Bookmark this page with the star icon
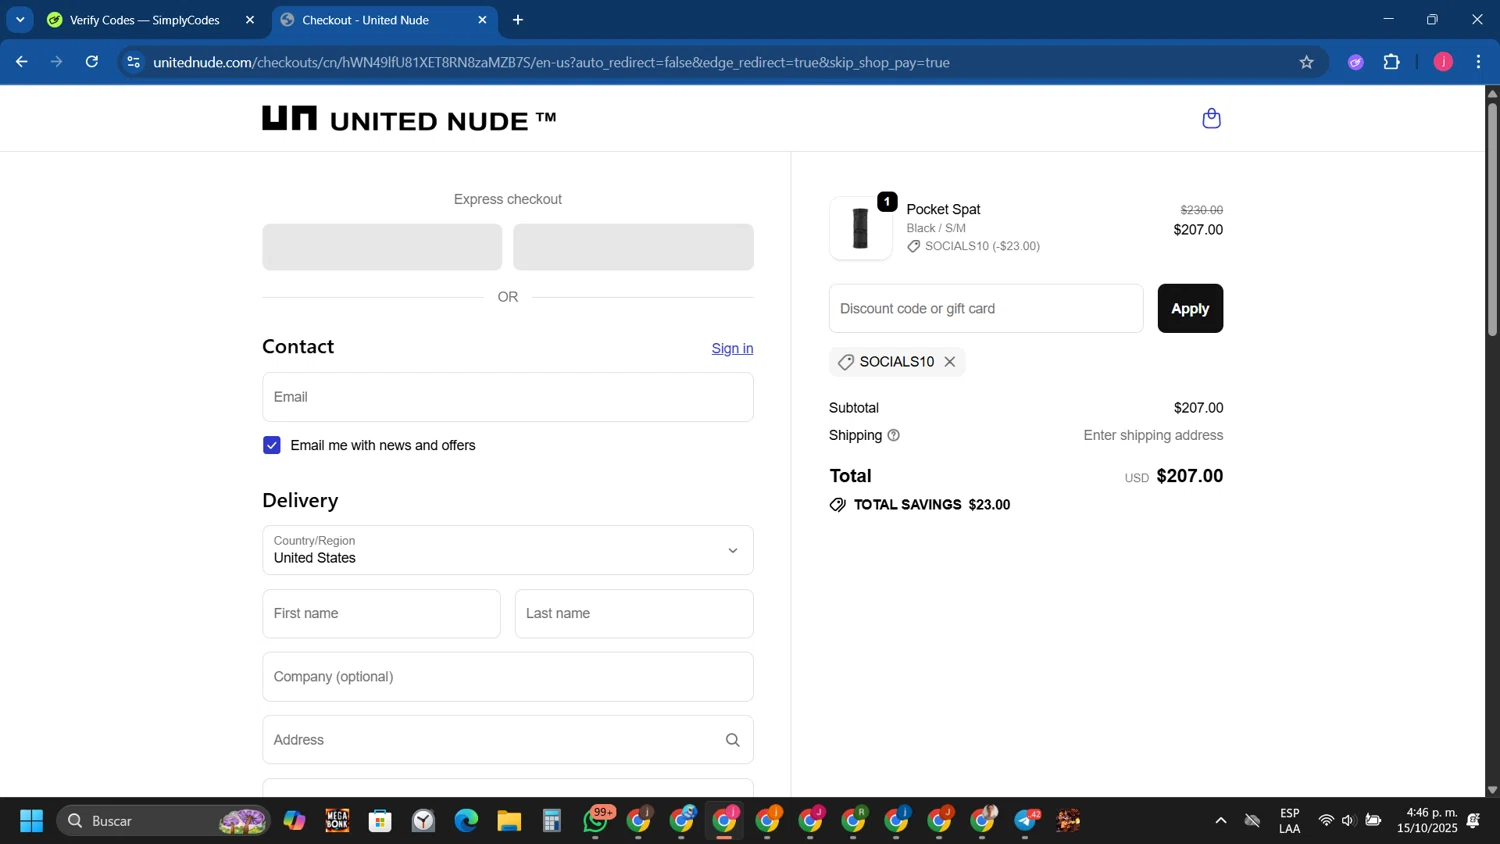The height and width of the screenshot is (844, 1500). (1306, 62)
